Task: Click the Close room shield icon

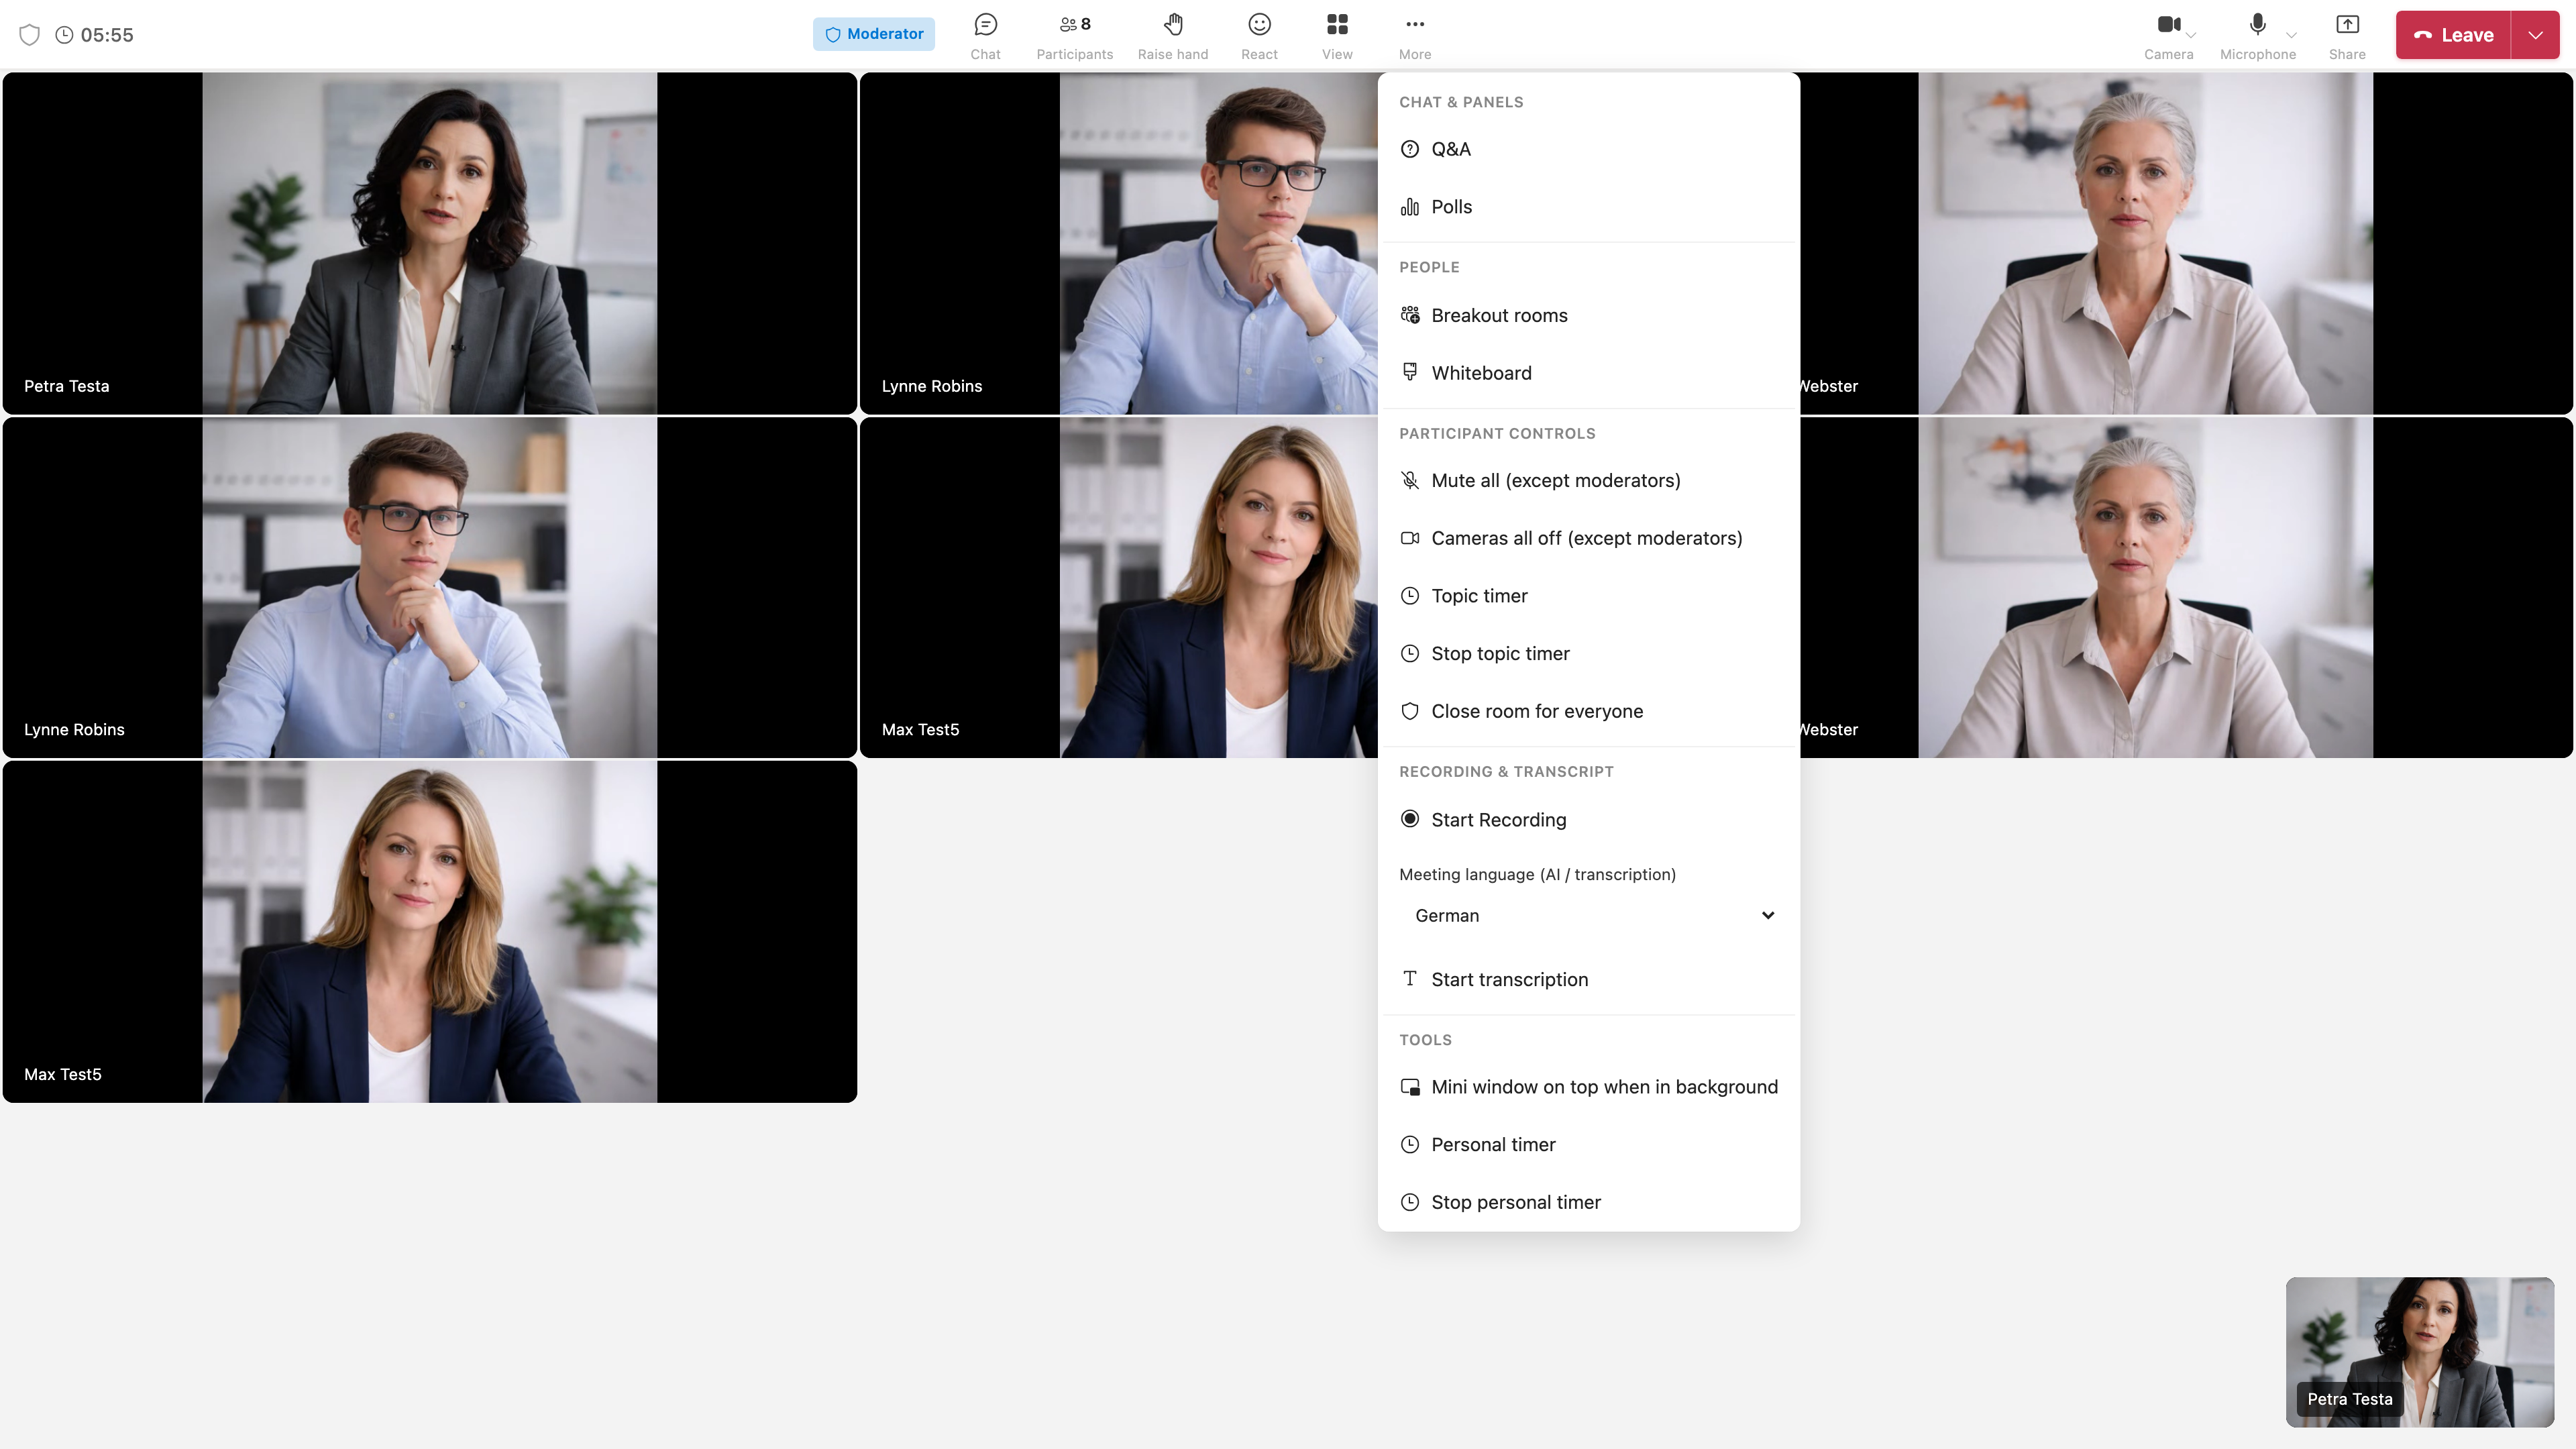Action: tap(1410, 711)
